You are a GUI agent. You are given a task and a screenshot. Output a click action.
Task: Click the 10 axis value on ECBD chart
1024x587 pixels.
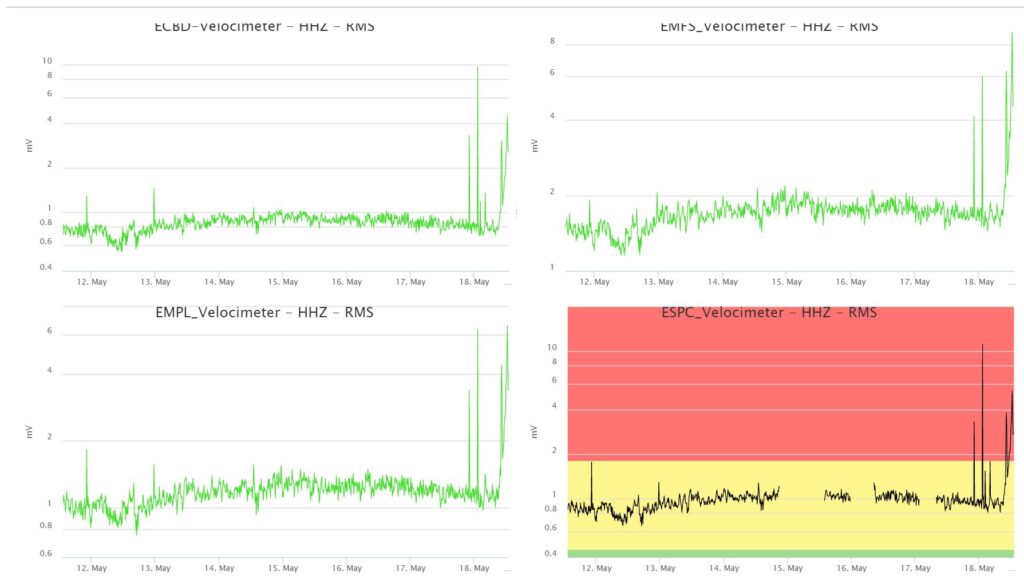47,61
